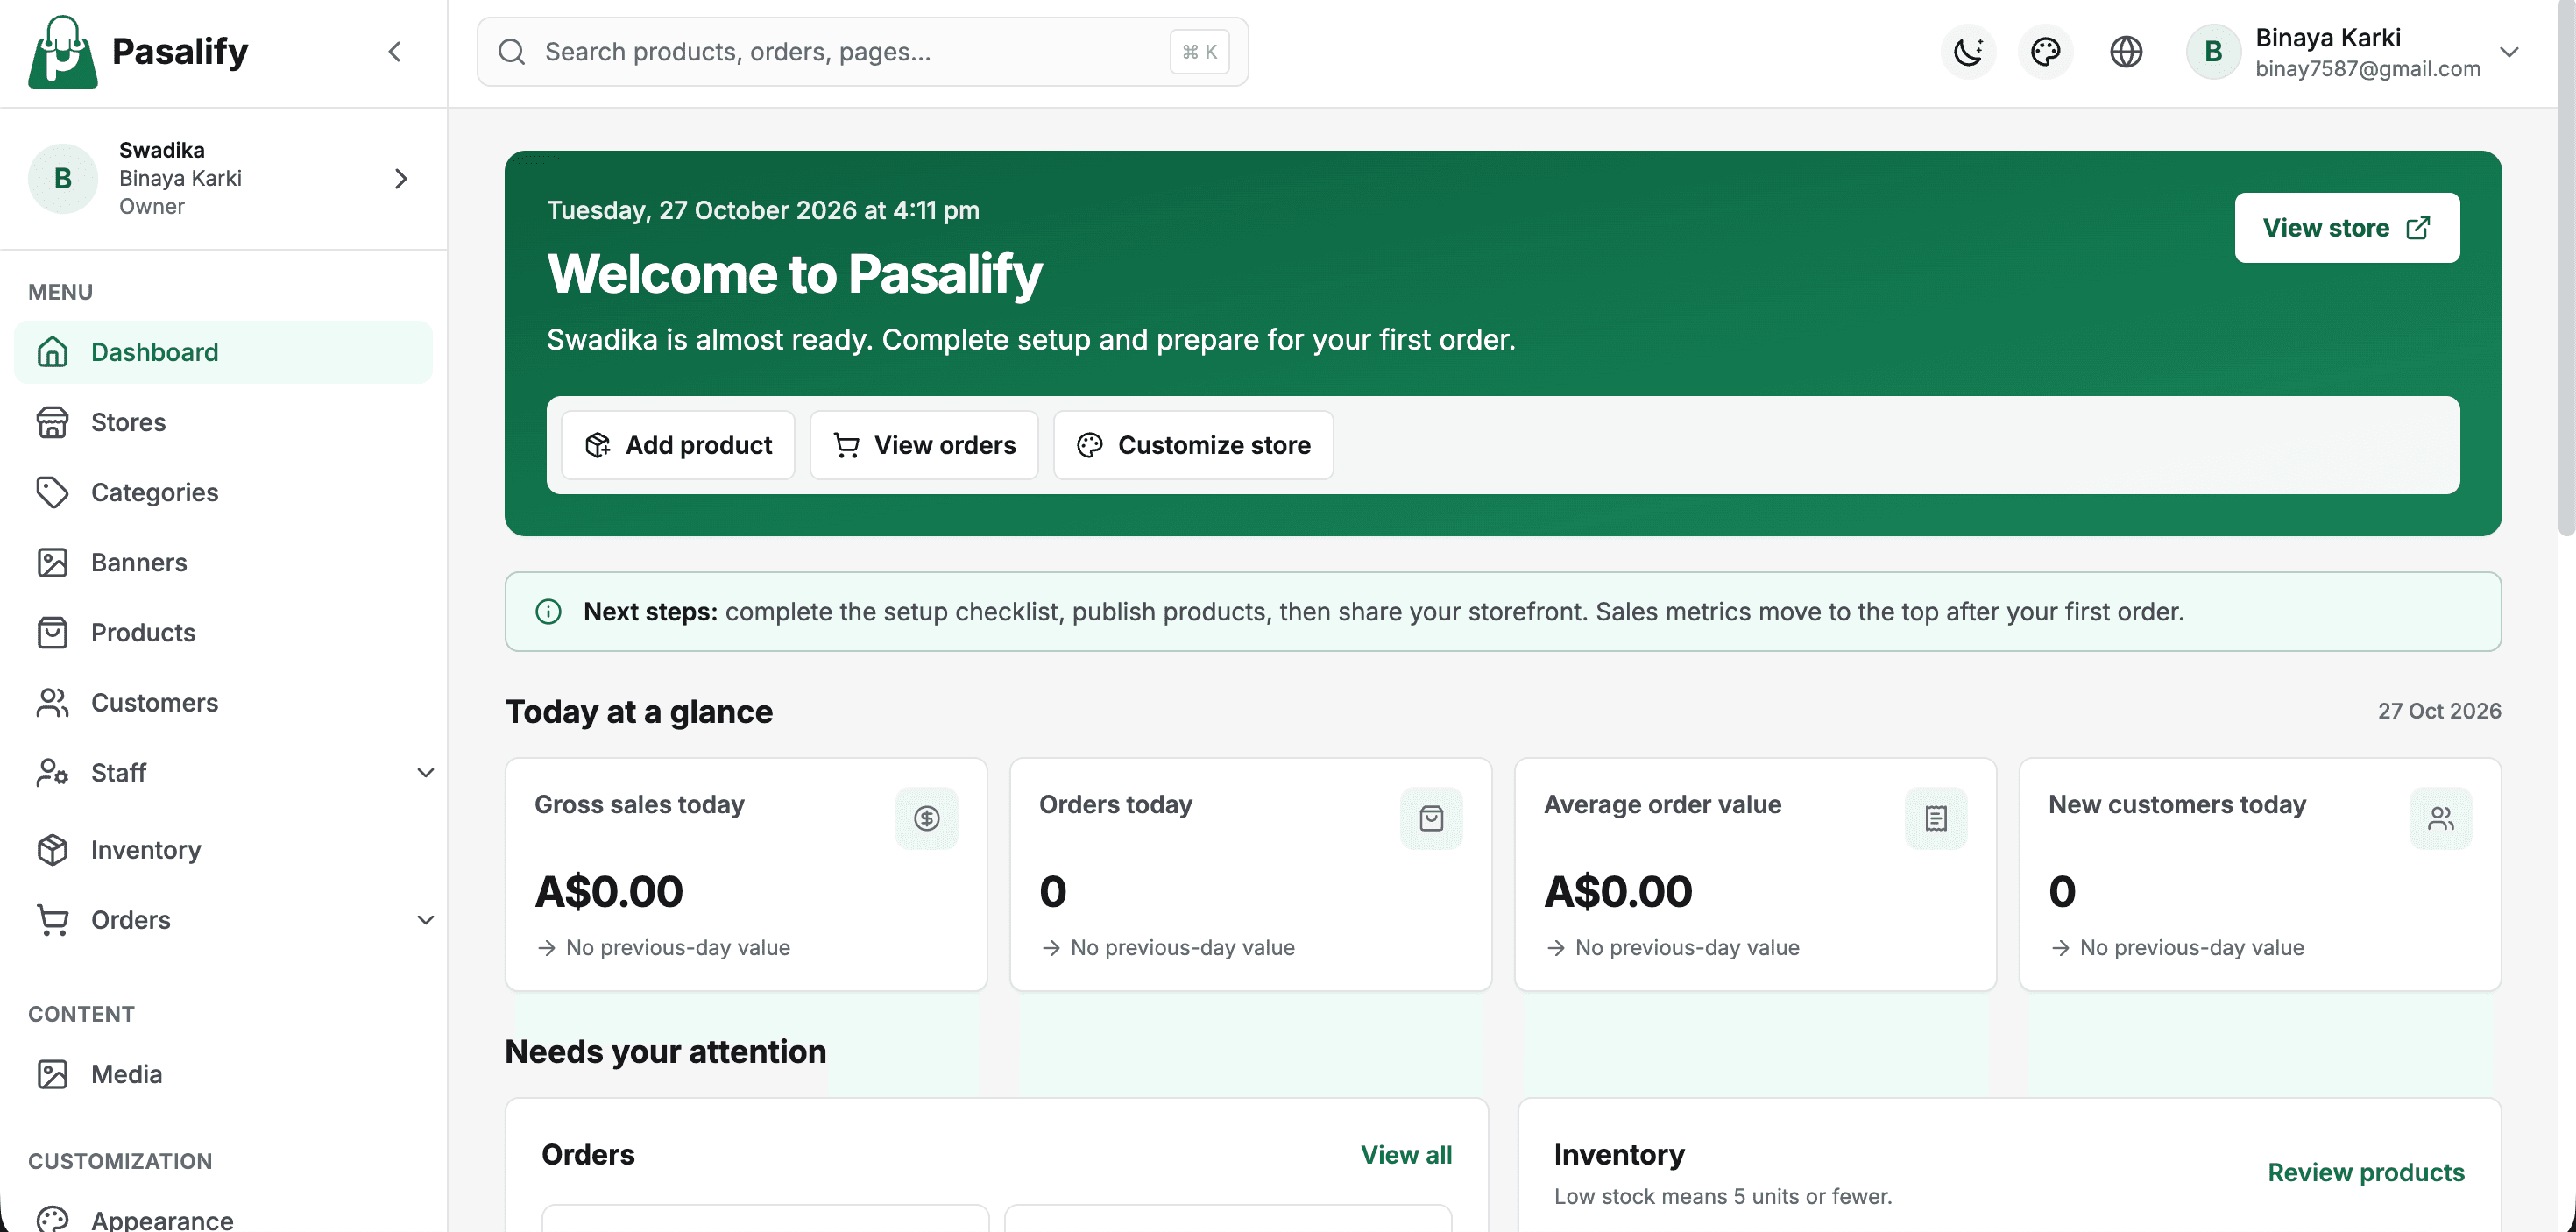Click the Swadika store avatar B
The height and width of the screenshot is (1232, 2576).
coord(63,179)
